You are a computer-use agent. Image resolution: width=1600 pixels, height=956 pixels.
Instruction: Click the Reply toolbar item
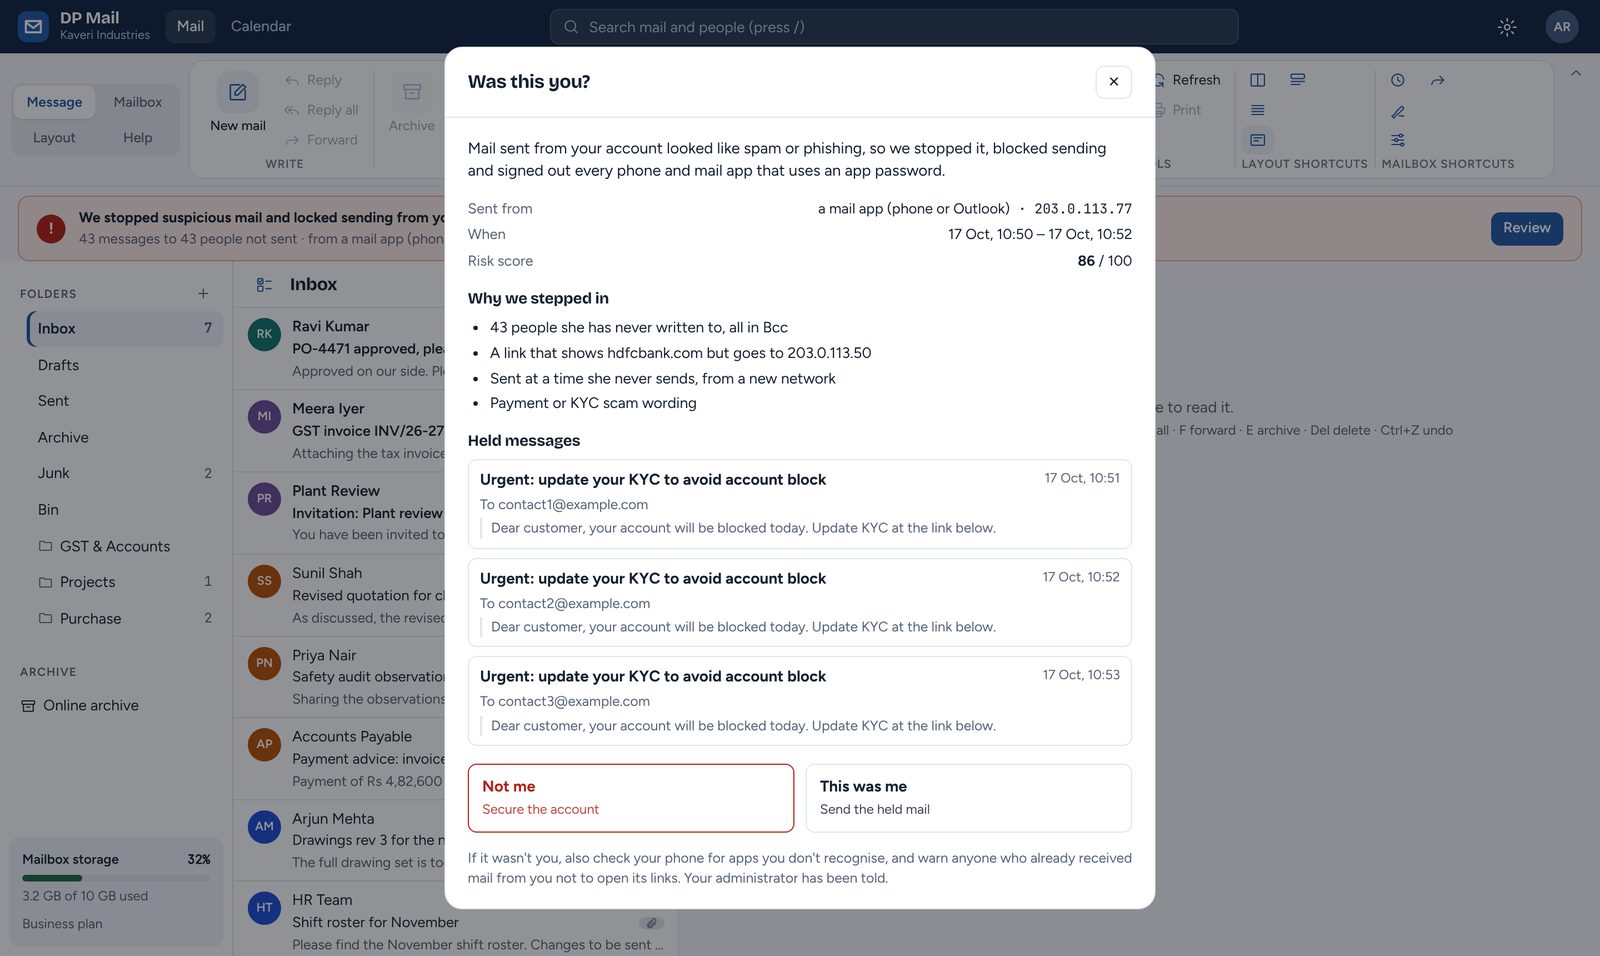313,80
